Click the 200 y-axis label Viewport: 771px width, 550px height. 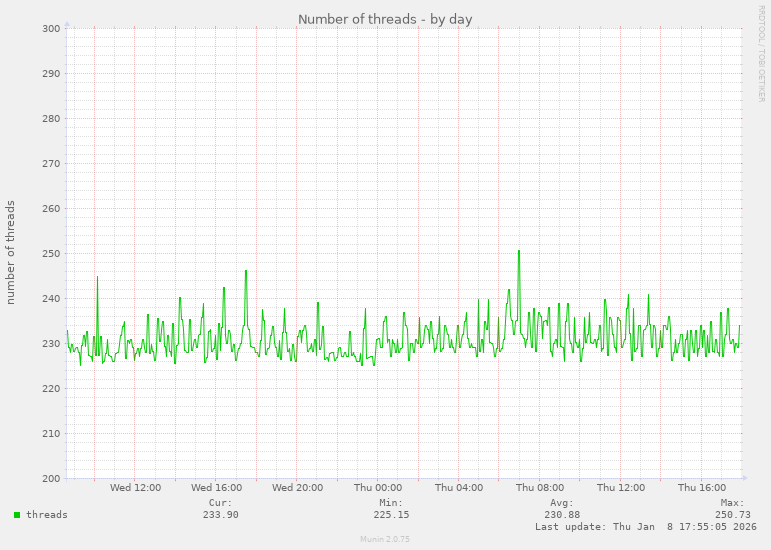click(51, 479)
